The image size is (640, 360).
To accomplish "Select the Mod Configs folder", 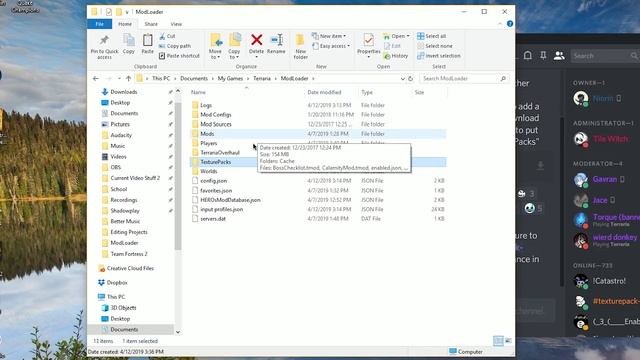I will click(216, 115).
